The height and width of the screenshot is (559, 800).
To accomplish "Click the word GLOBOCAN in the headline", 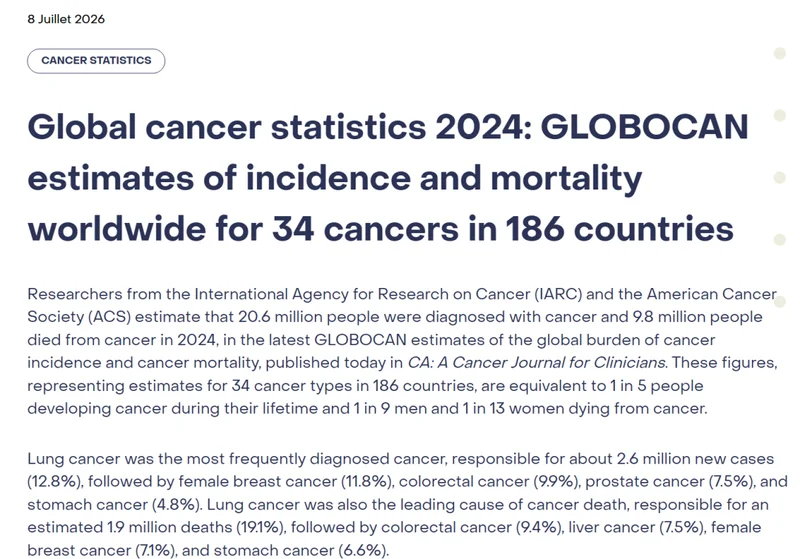I will click(644, 127).
